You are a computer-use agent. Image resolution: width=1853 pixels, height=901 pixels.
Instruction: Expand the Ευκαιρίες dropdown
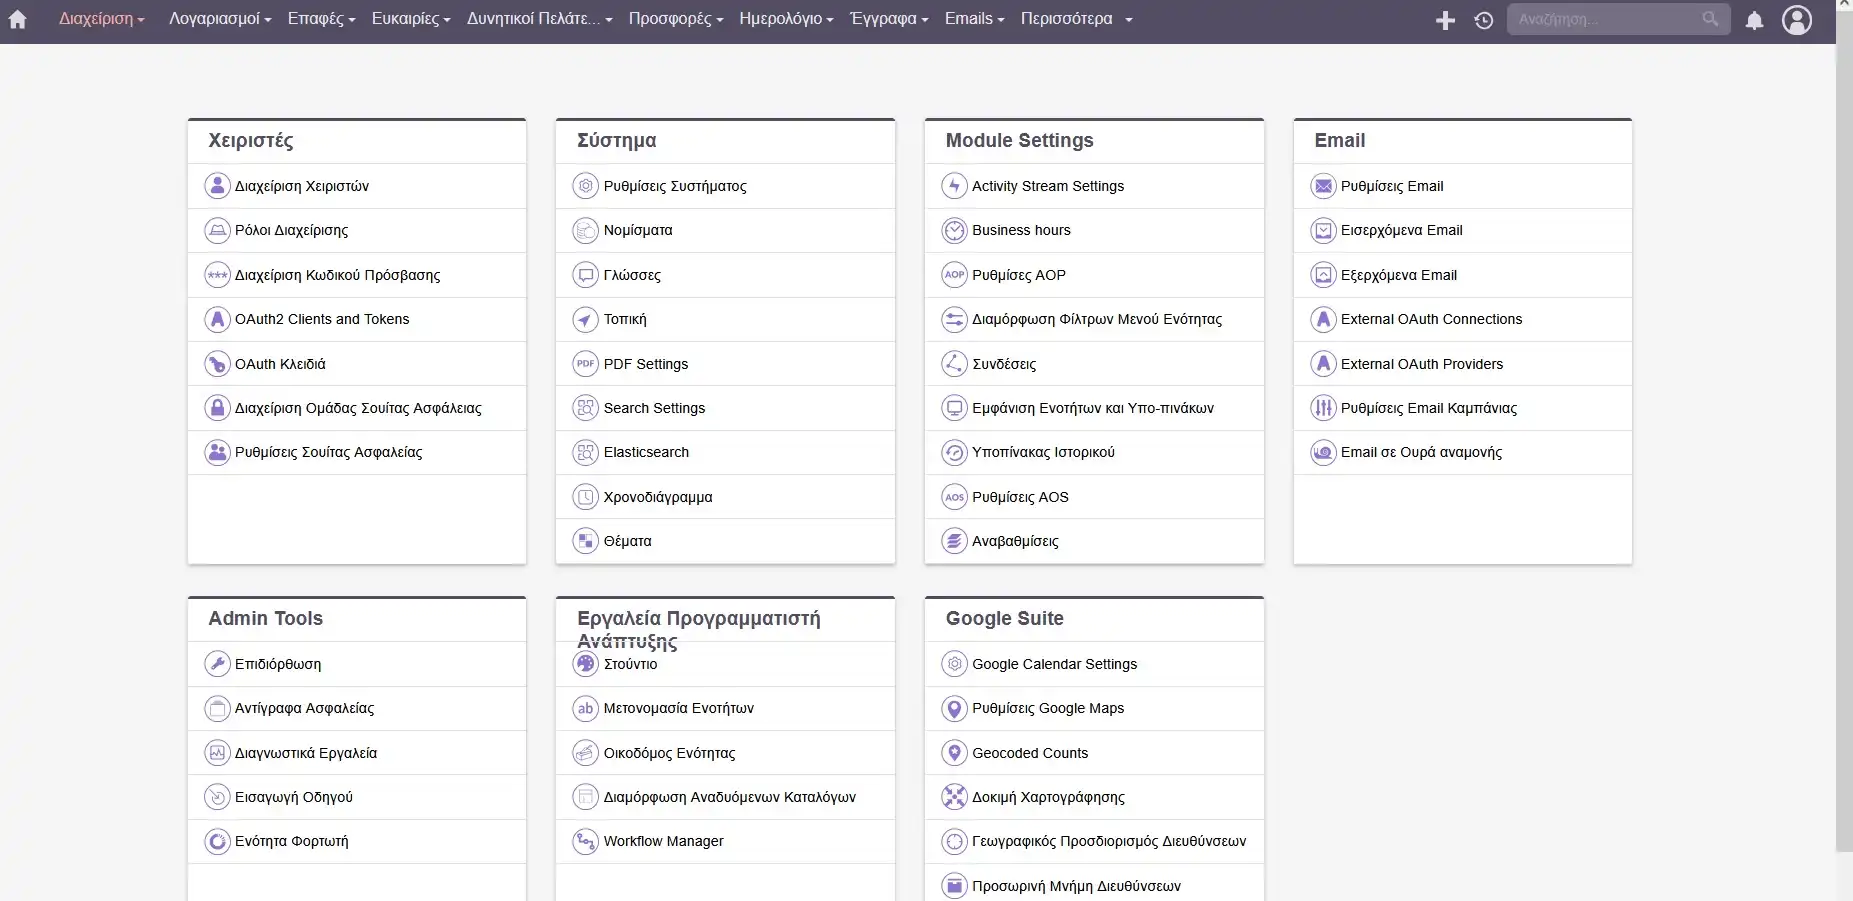pos(411,19)
